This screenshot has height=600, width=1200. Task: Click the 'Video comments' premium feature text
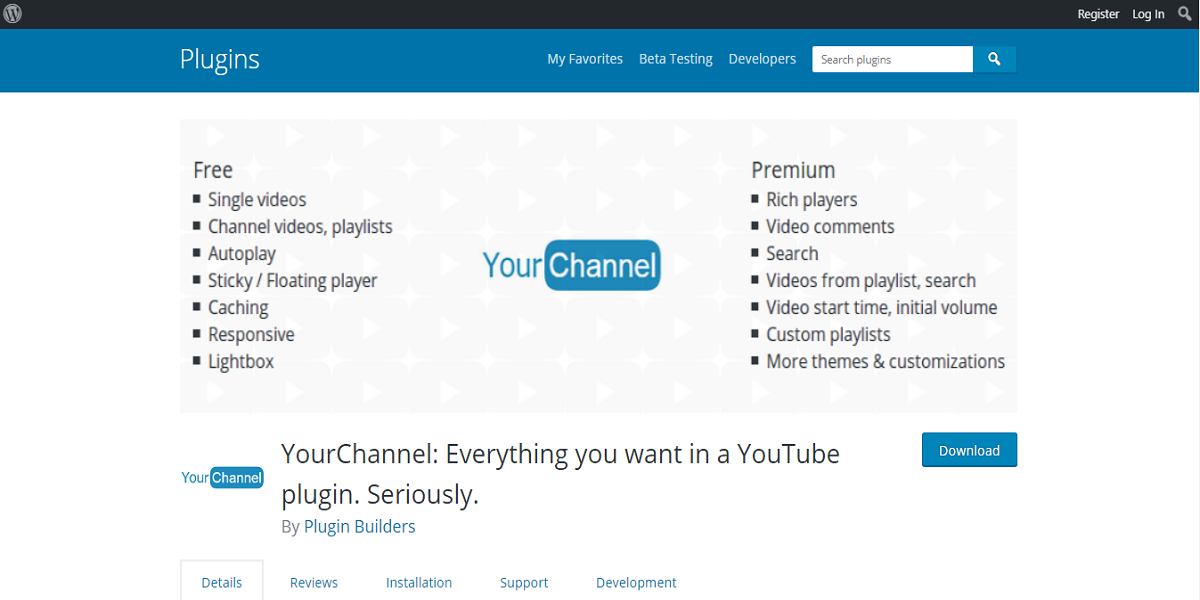pyautogui.click(x=830, y=227)
